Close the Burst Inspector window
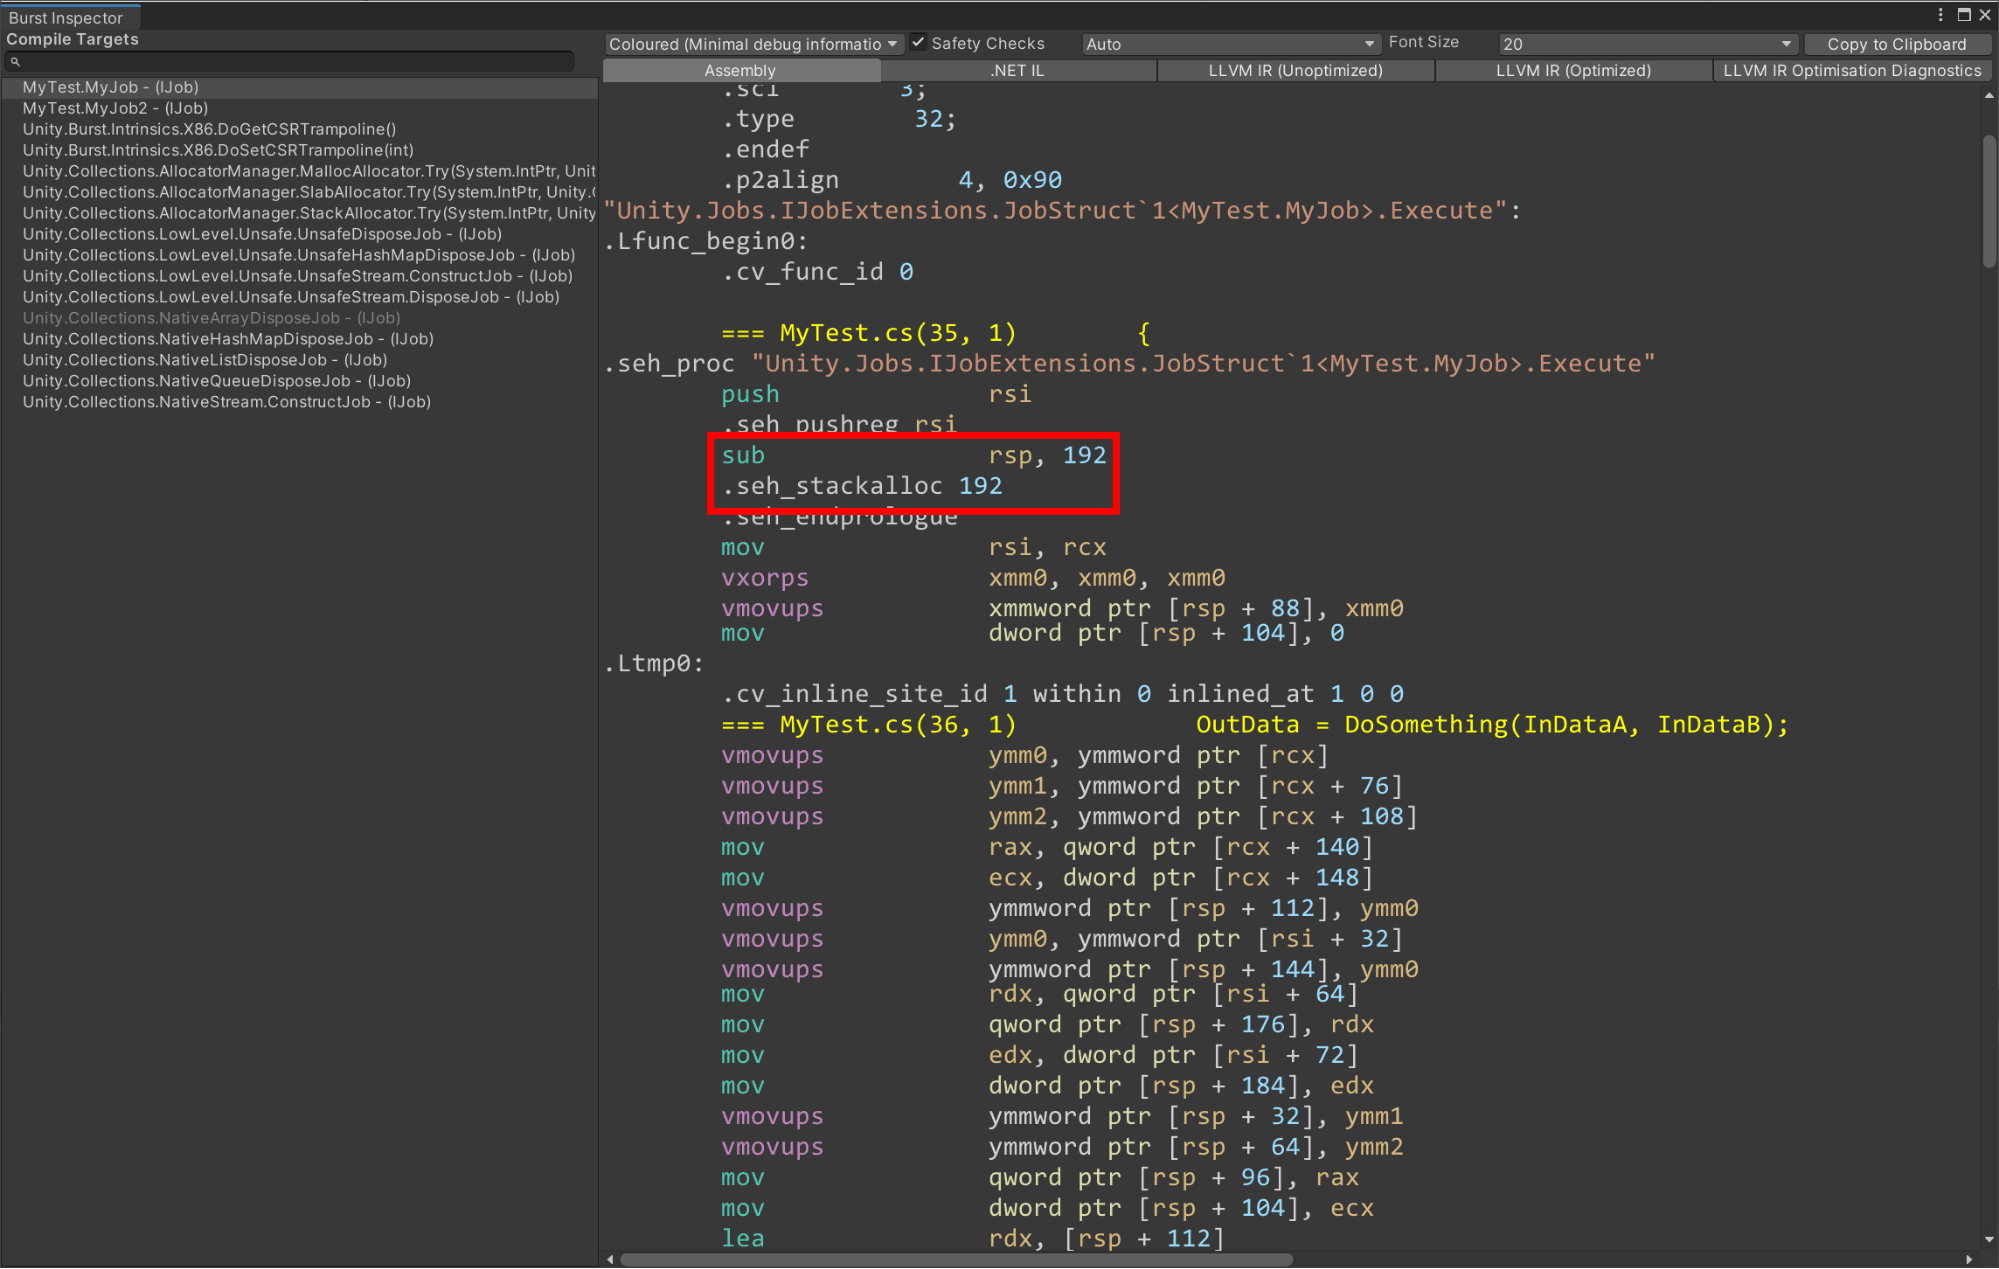1999x1269 pixels. [1985, 15]
